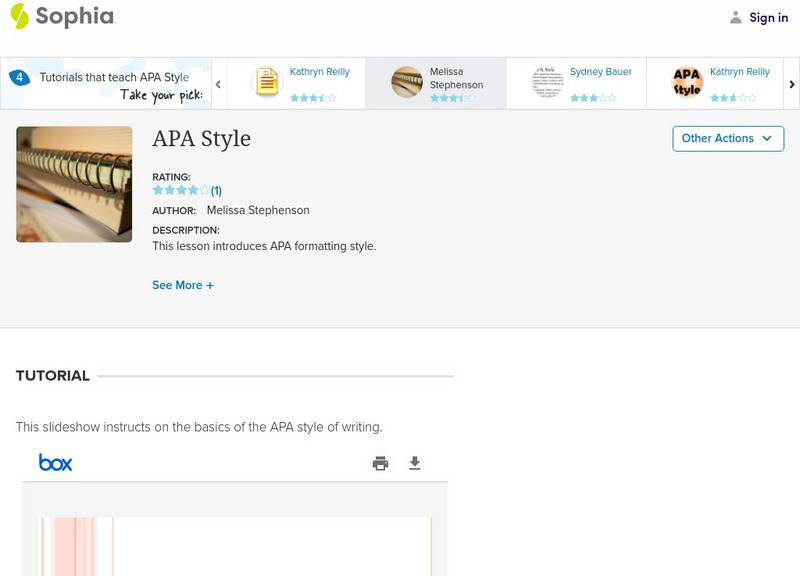
Task: Click the APA Style lesson title
Action: [x=201, y=139]
